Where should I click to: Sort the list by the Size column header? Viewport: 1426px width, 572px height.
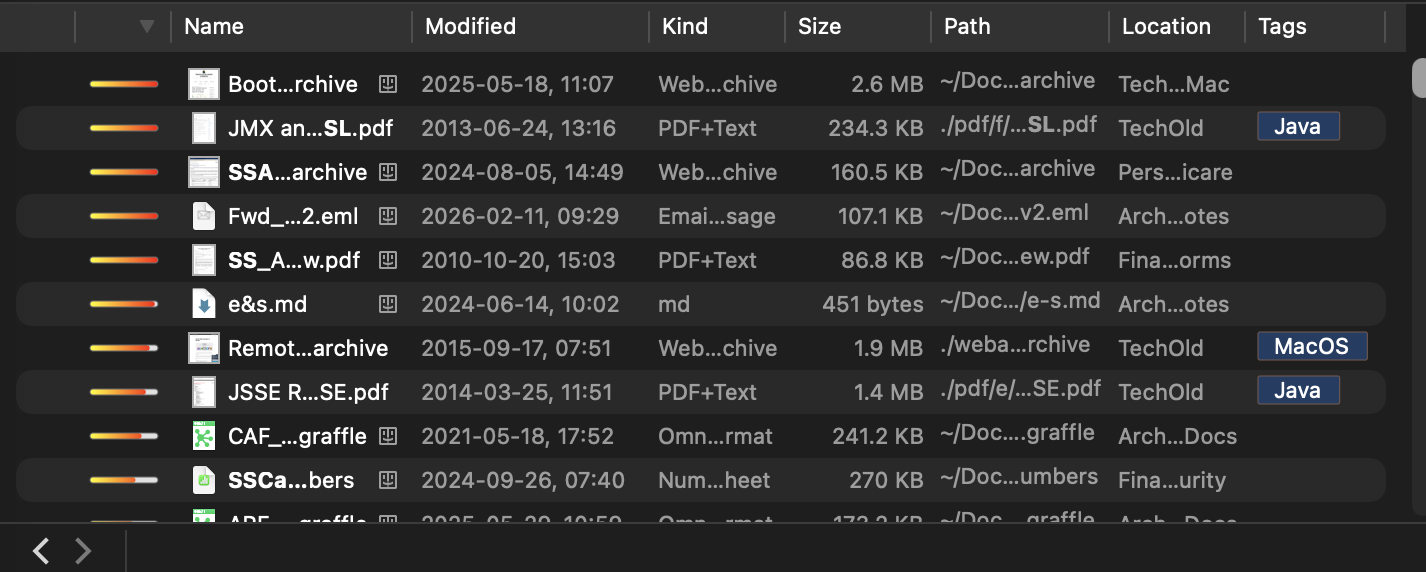pyautogui.click(x=819, y=27)
